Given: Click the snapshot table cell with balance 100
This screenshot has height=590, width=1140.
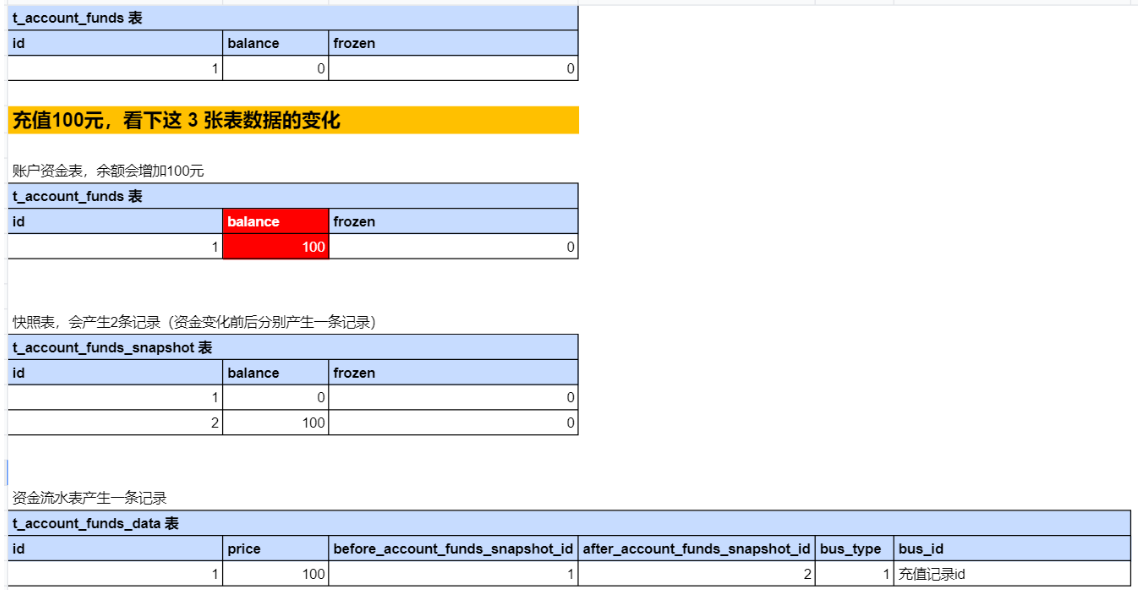Looking at the screenshot, I should click(x=275, y=423).
